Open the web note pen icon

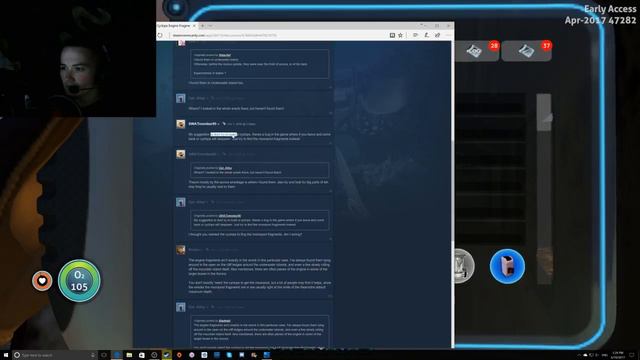427,36
